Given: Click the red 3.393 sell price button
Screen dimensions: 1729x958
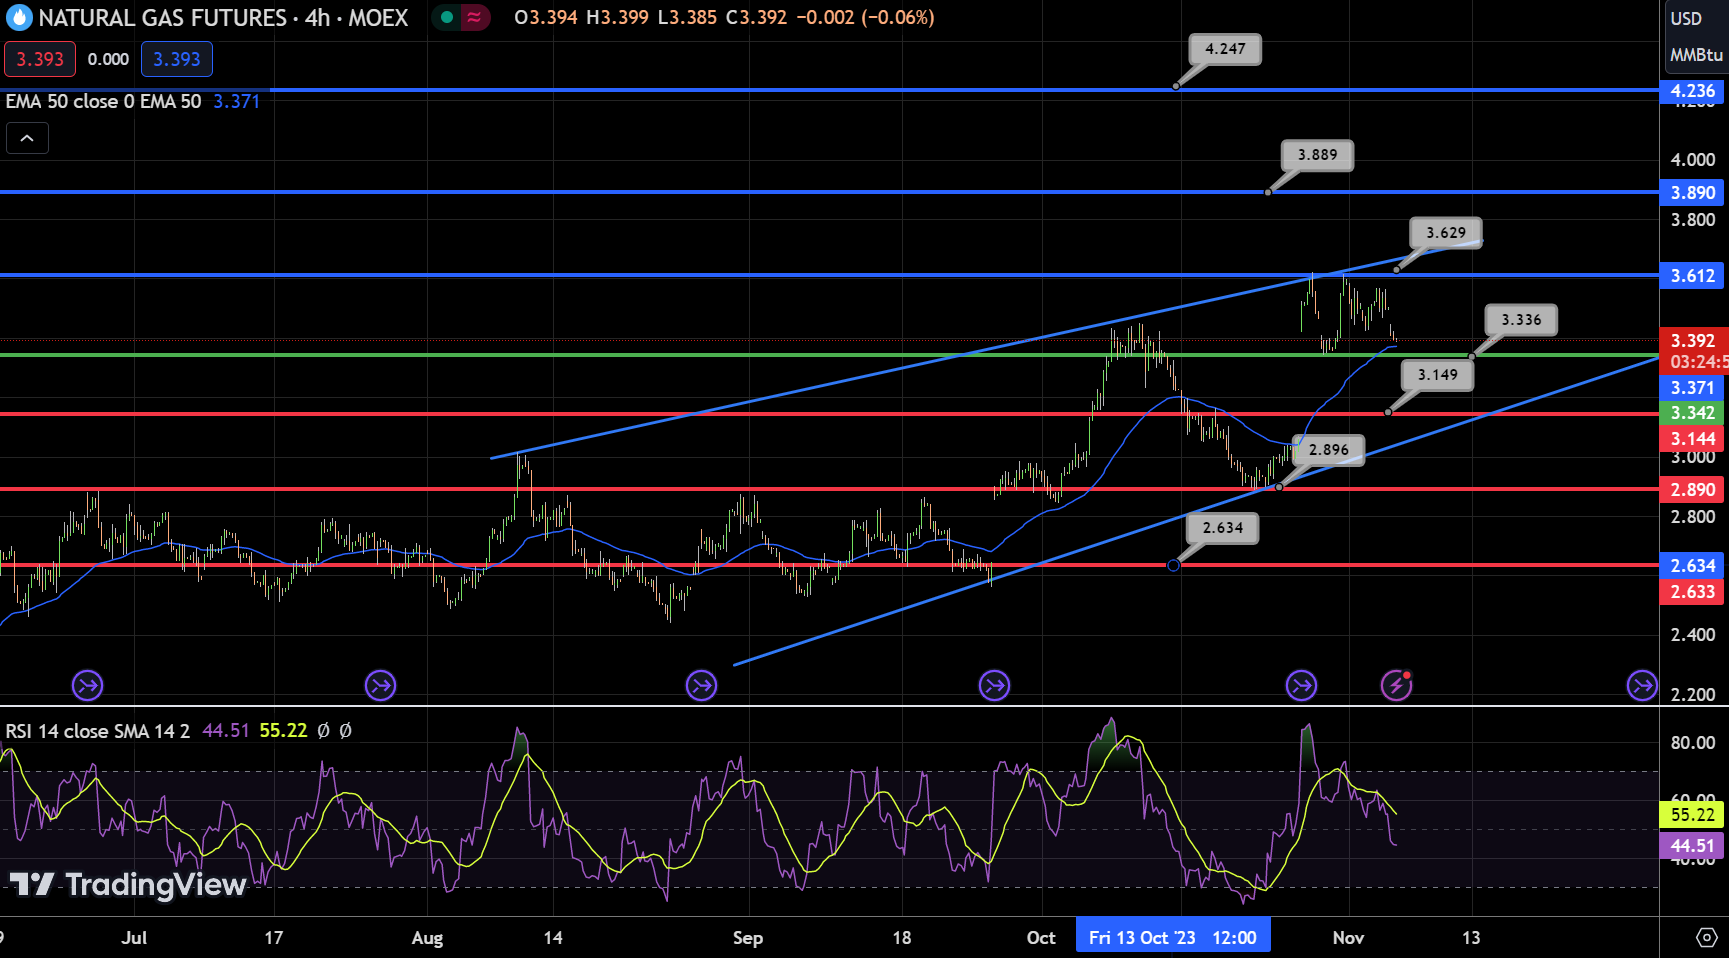Looking at the screenshot, I should [x=40, y=59].
